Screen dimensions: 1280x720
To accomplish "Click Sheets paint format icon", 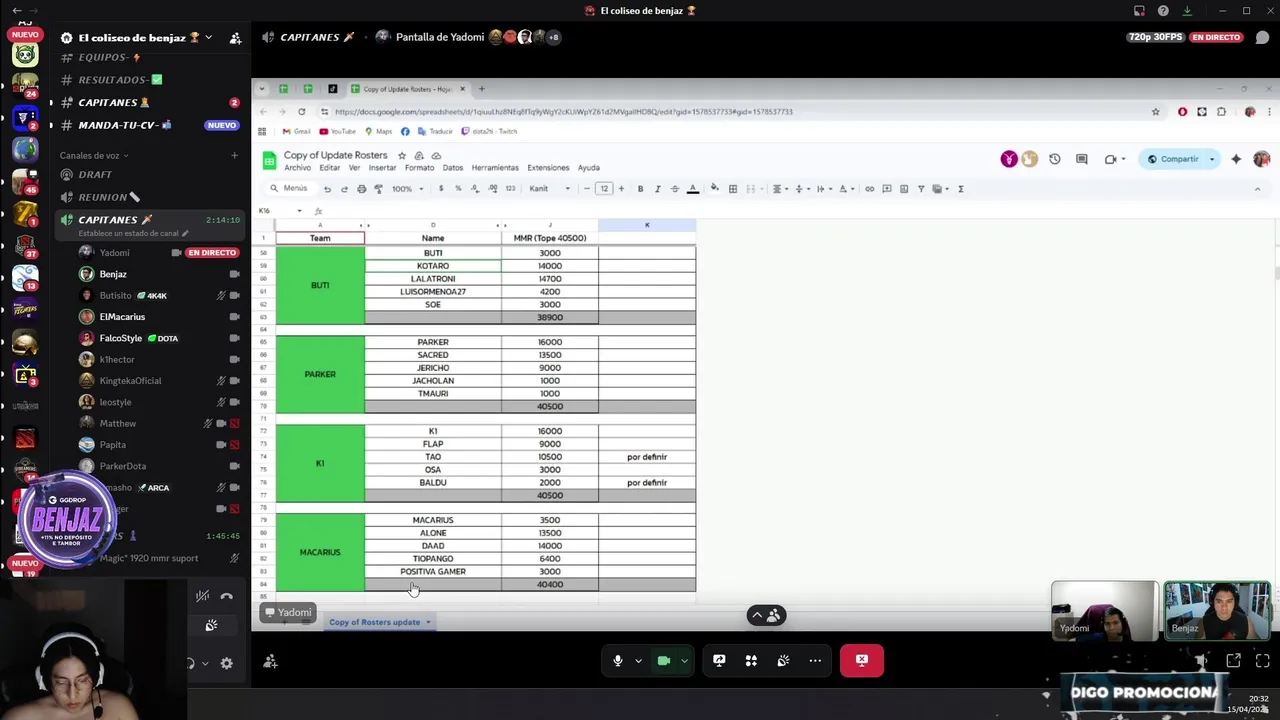I will 378,189.
